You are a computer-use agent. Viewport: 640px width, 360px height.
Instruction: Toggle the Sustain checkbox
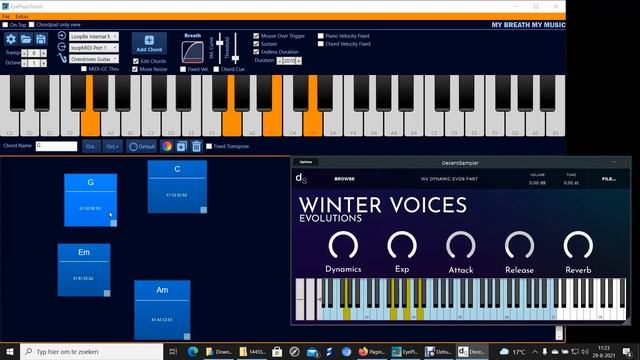(x=256, y=44)
